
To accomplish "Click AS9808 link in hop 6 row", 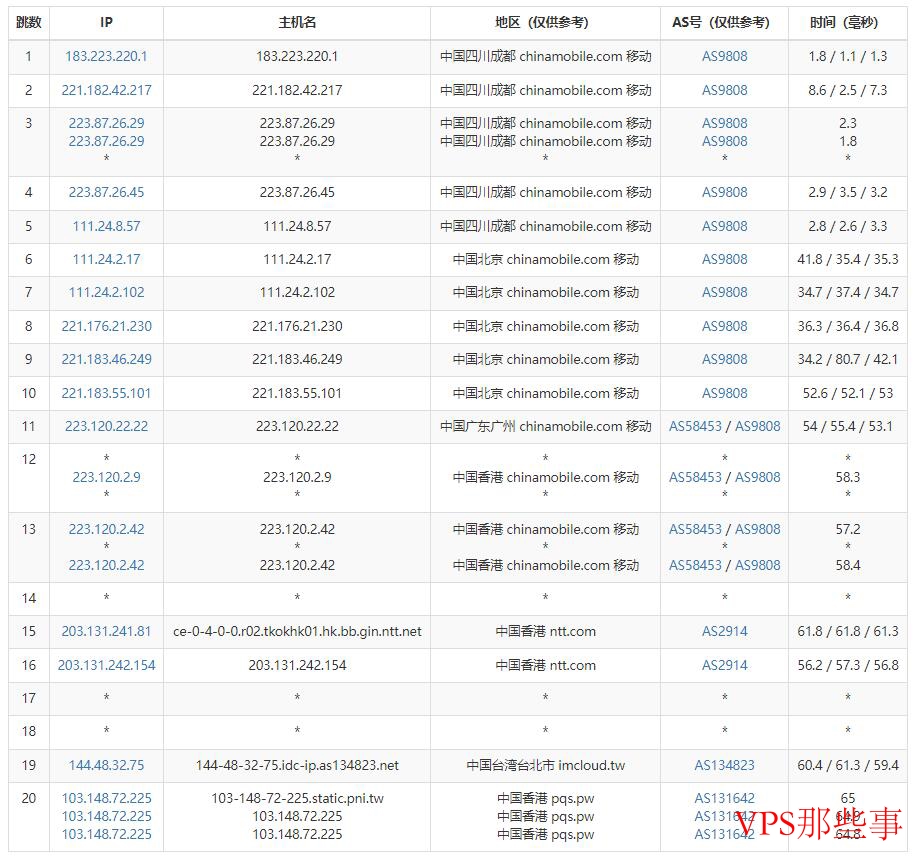I will coord(725,259).
